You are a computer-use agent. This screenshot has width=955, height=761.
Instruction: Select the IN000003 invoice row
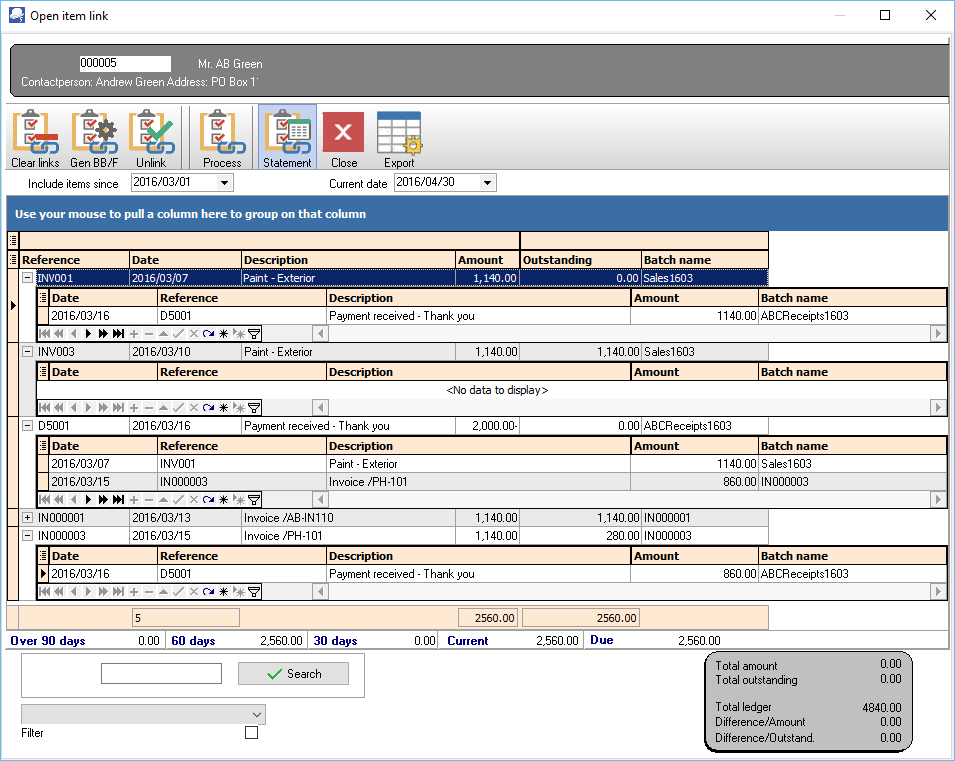80,536
